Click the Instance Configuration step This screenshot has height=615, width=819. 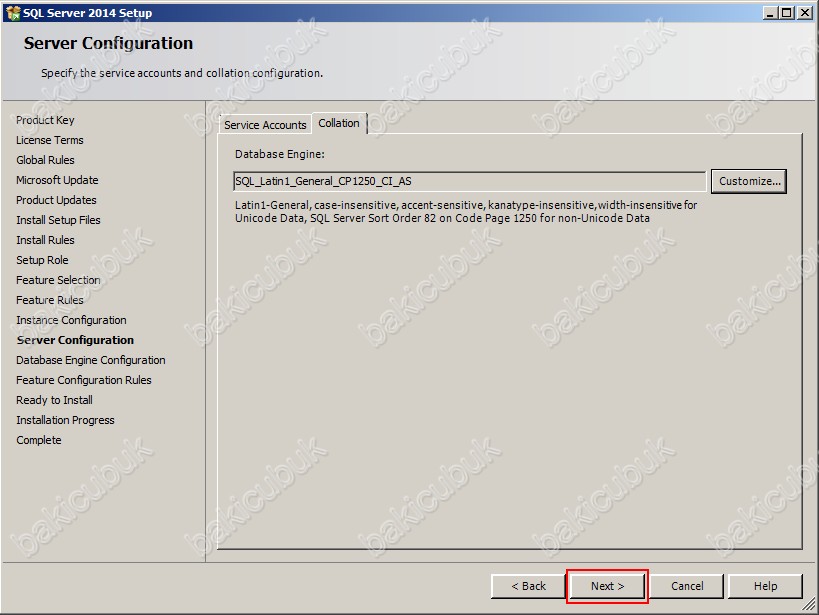click(x=71, y=320)
